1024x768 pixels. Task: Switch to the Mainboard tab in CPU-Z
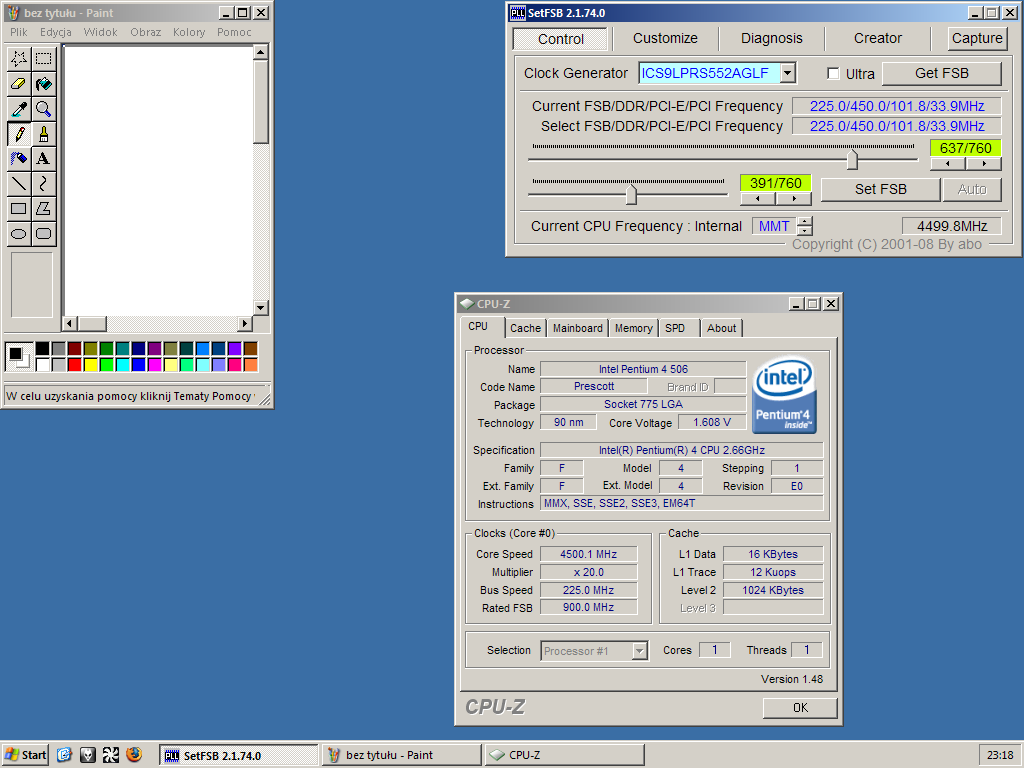pos(577,328)
